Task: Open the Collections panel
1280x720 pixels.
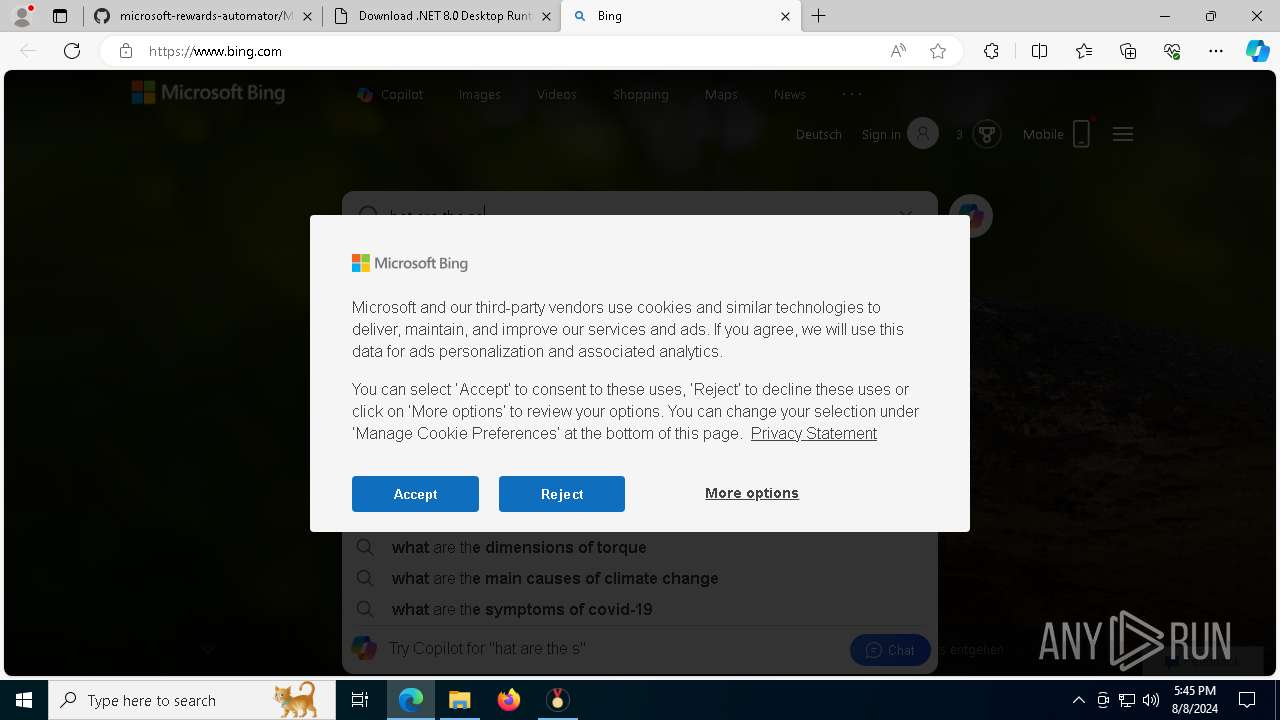Action: click(x=1128, y=51)
